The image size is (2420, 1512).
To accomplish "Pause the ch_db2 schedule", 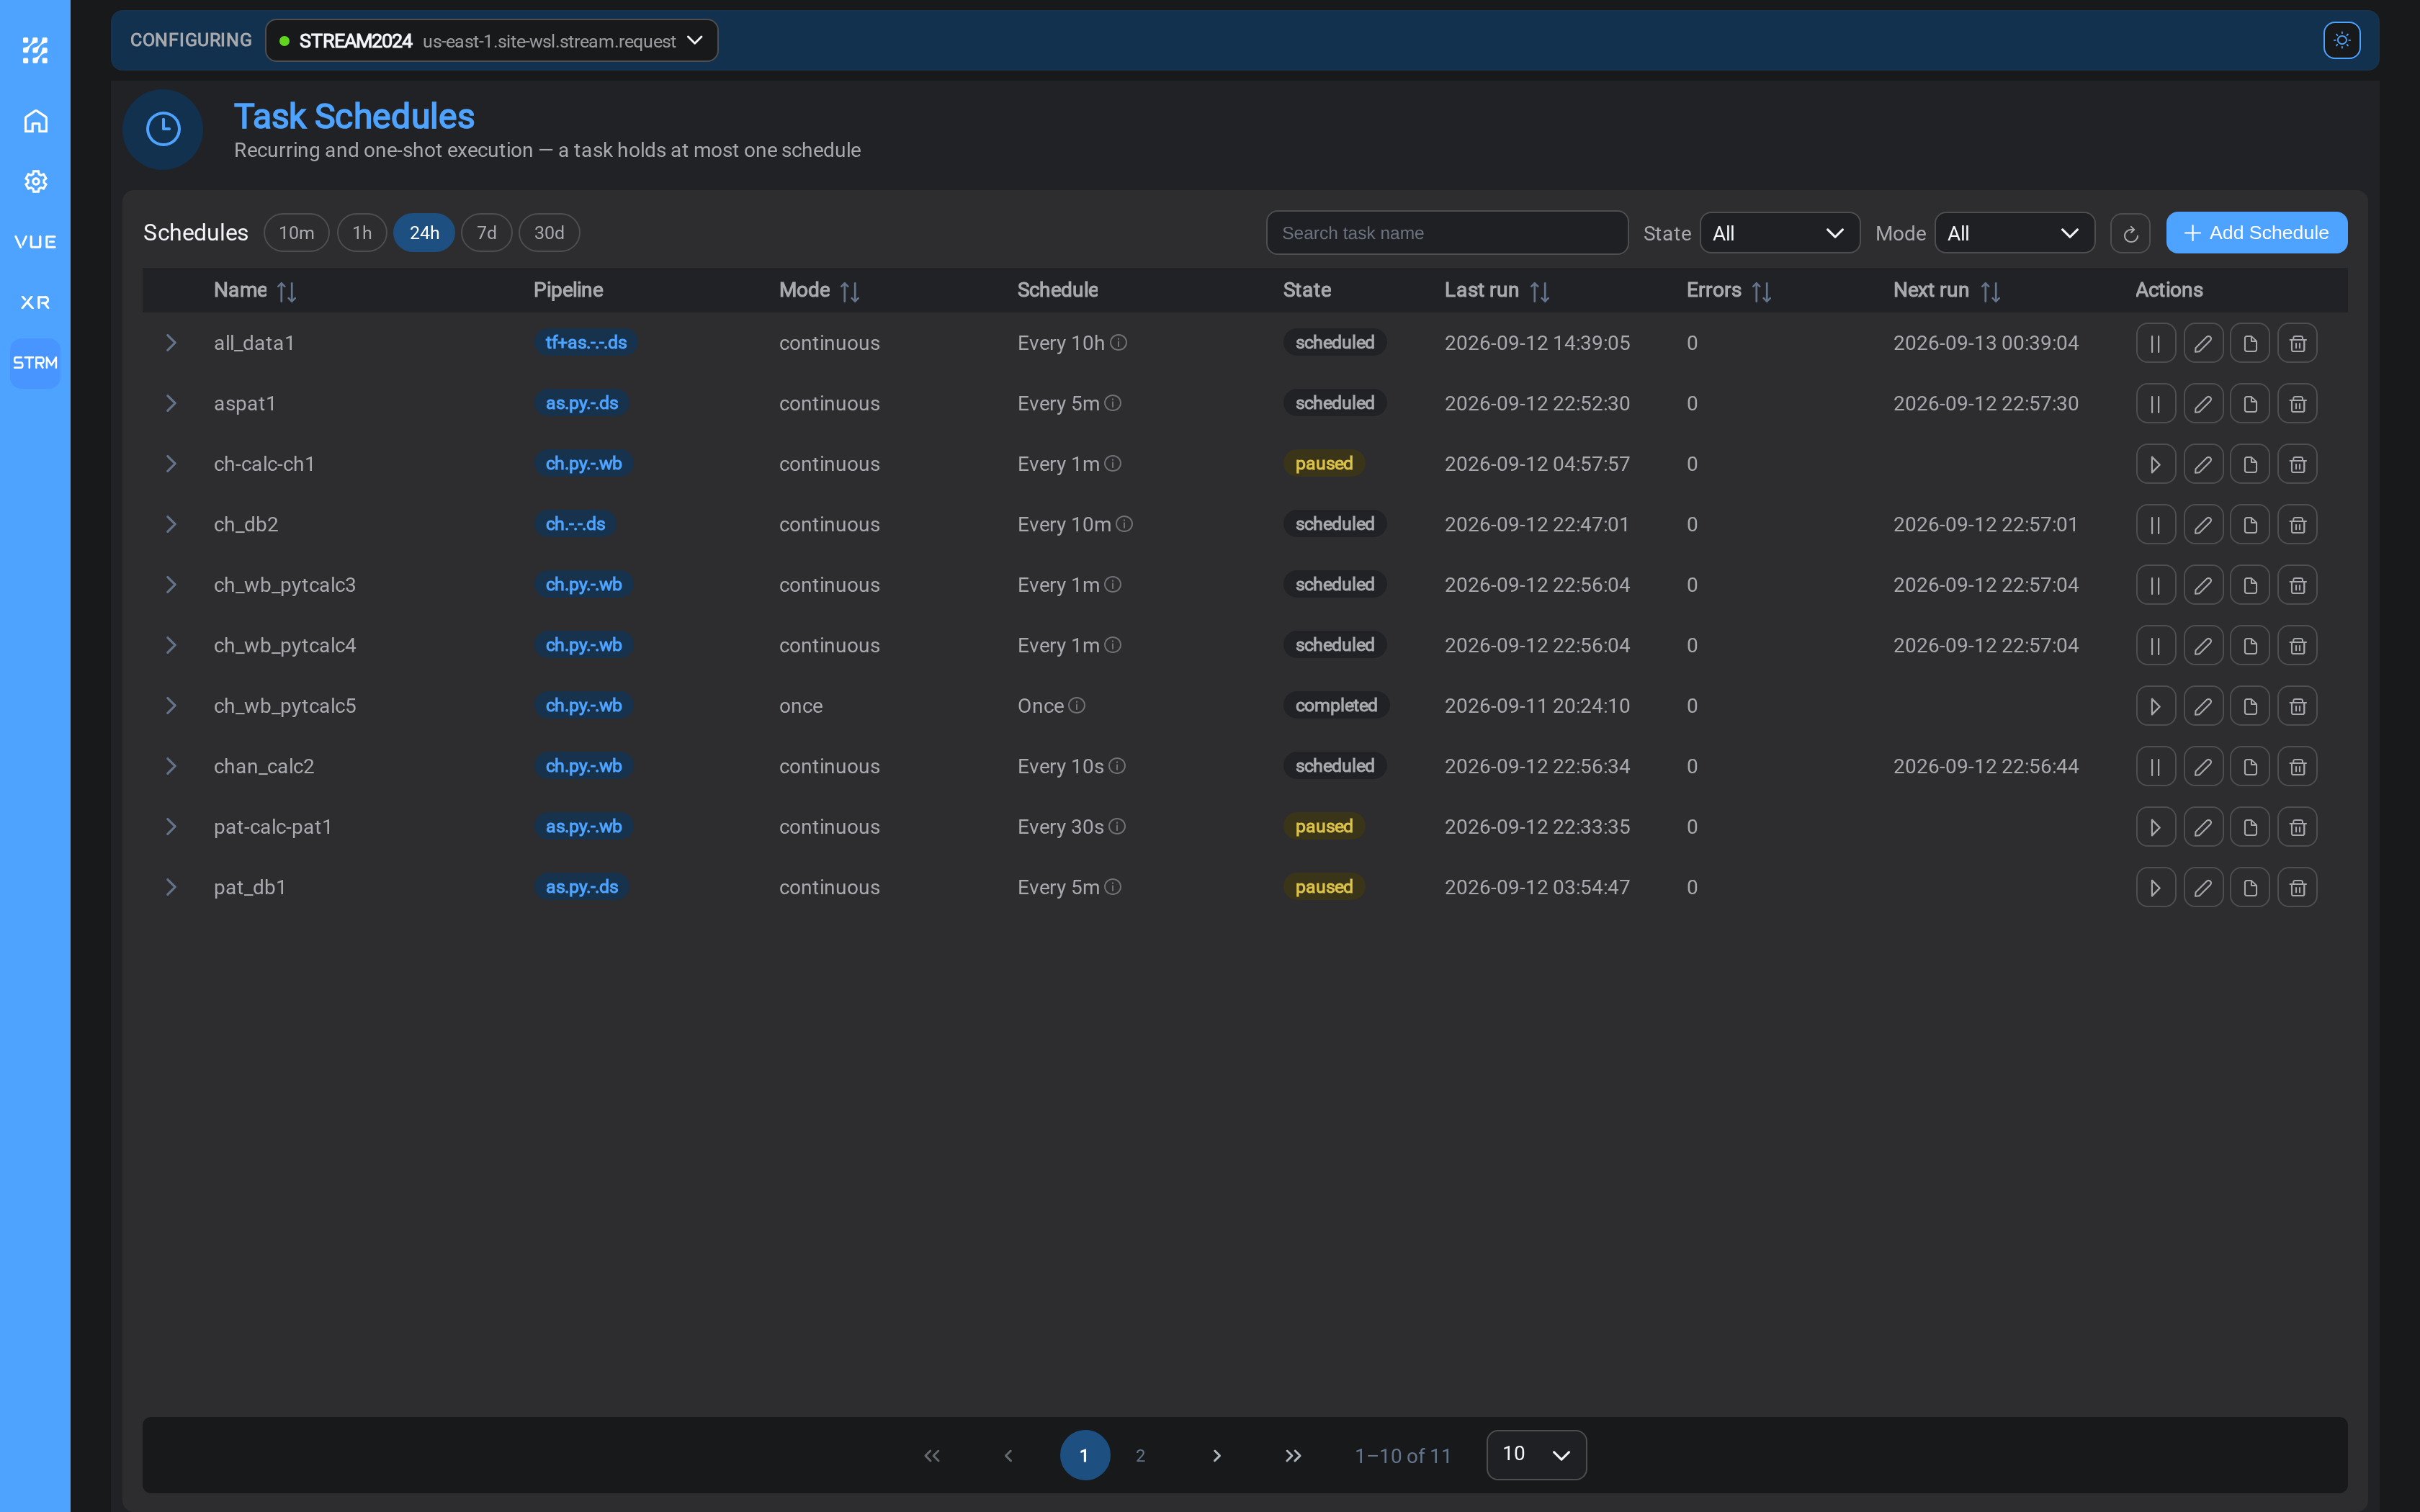I will click(2155, 525).
